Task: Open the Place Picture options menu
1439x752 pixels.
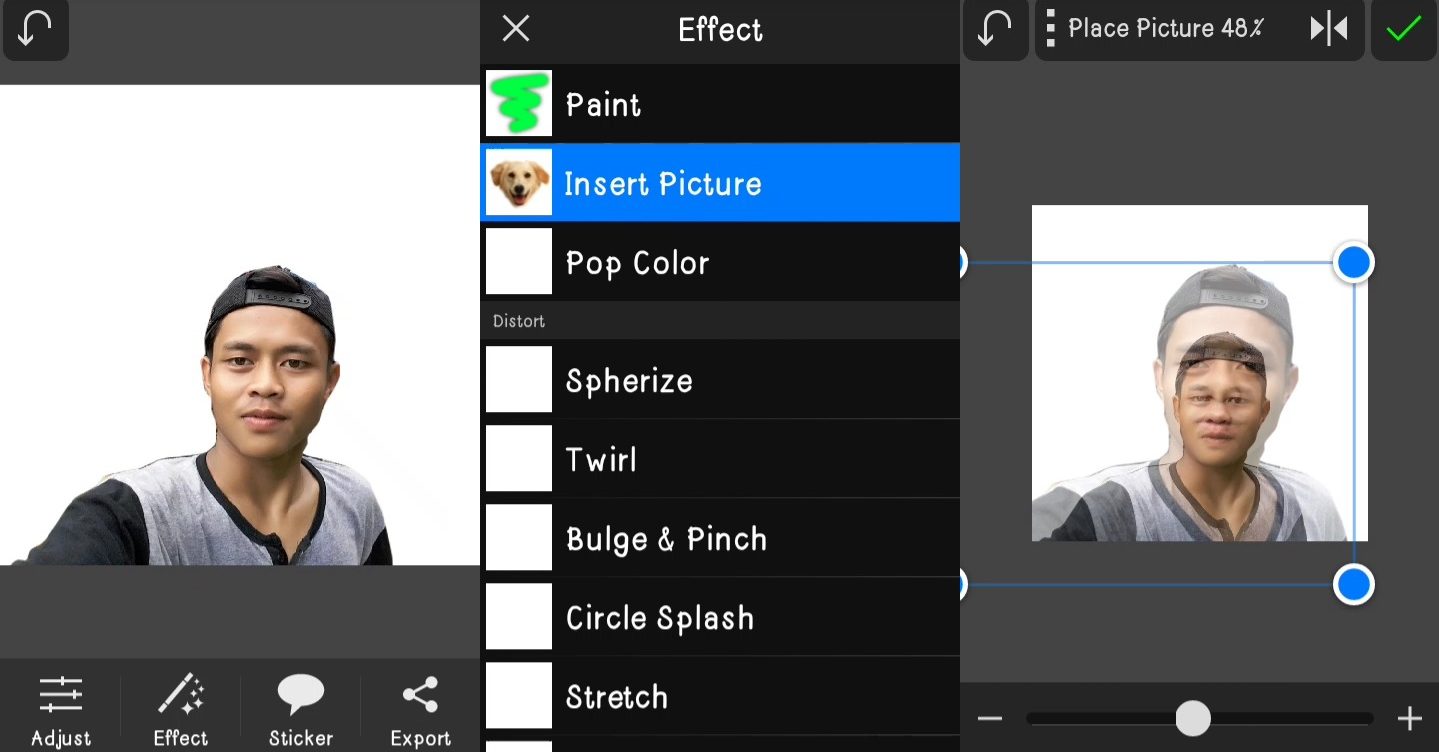Action: pos(1051,30)
